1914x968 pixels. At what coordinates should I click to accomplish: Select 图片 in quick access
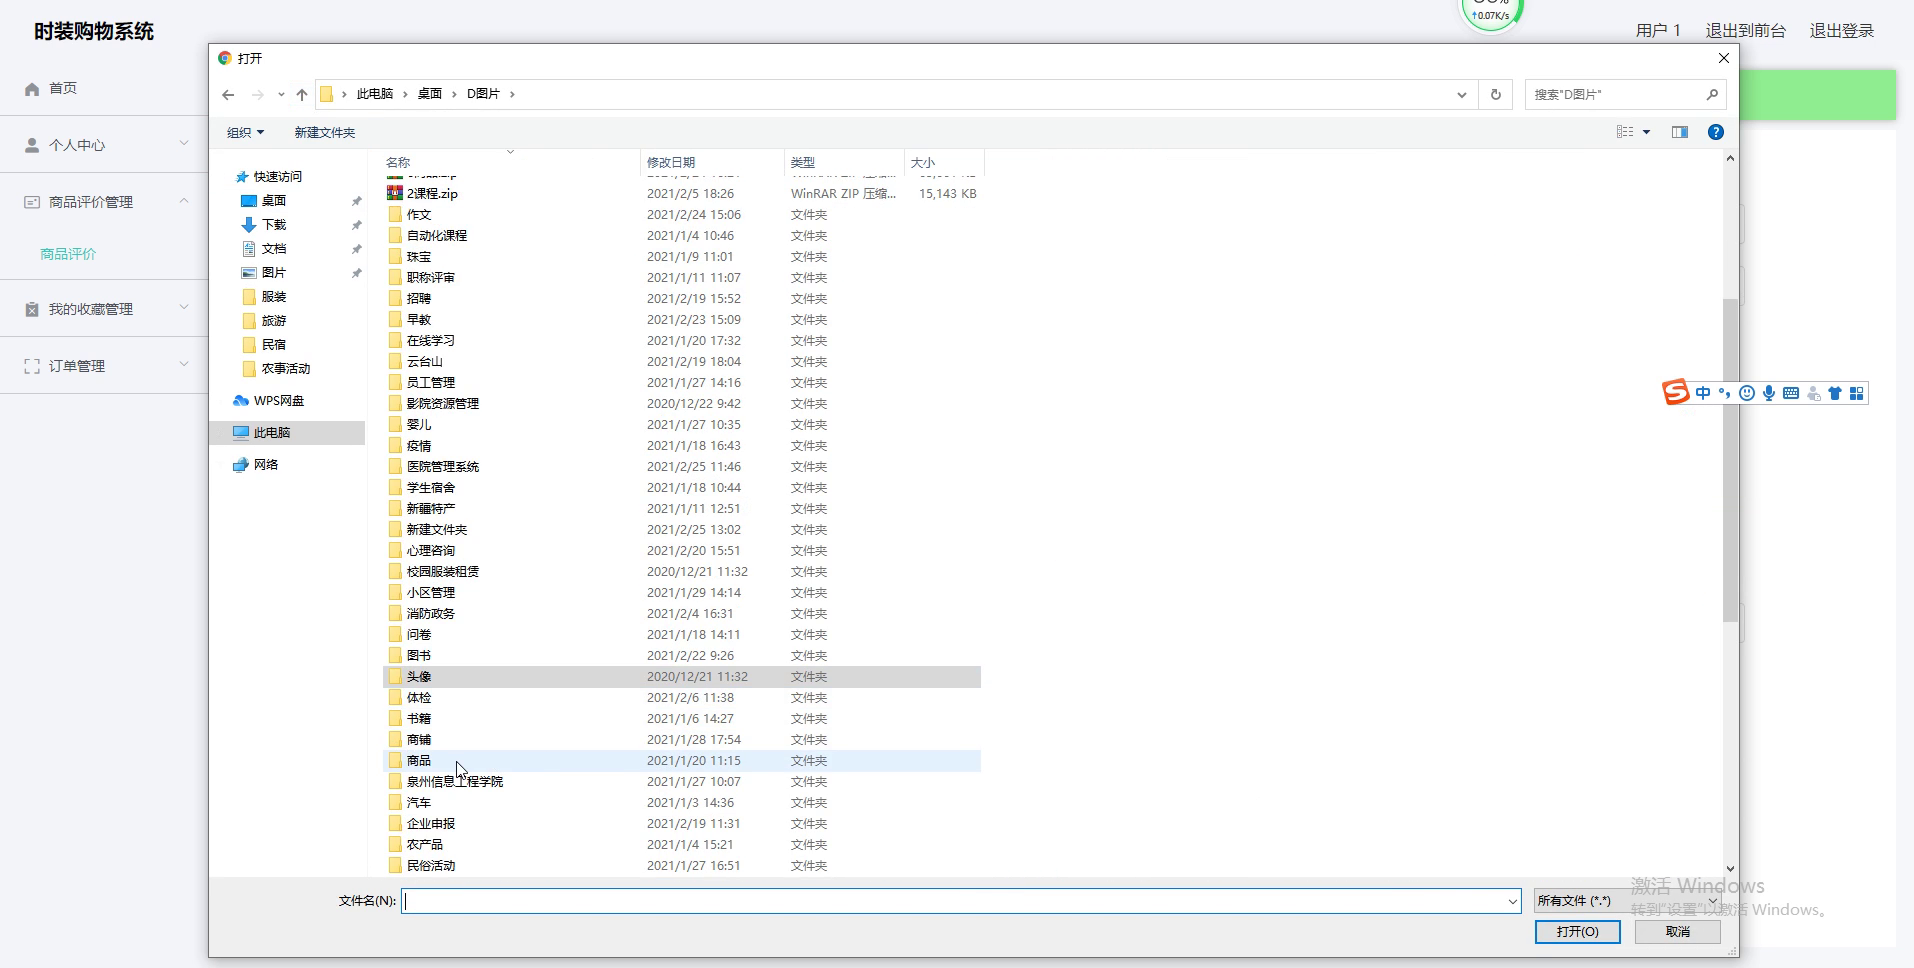coord(274,273)
